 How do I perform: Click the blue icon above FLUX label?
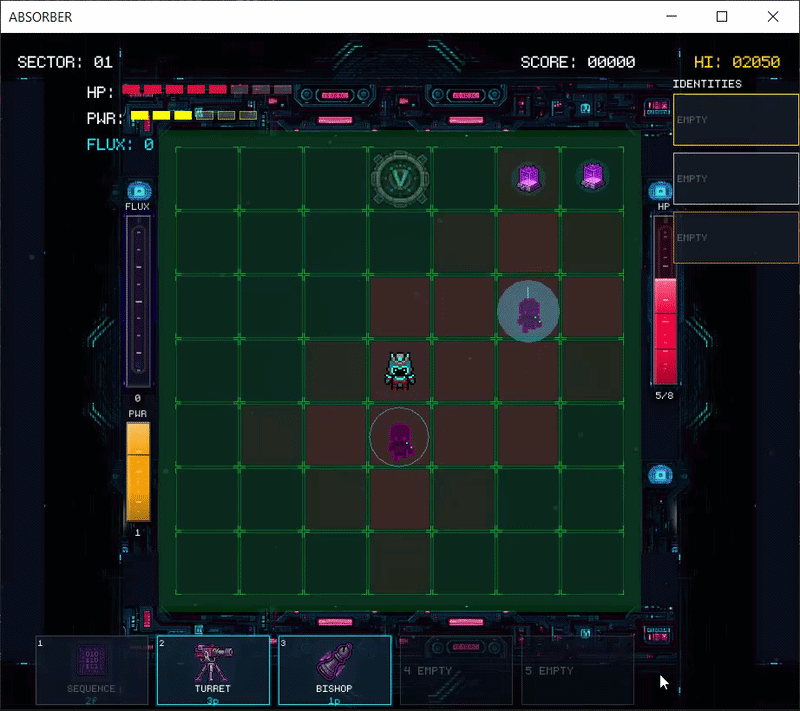coord(139,191)
